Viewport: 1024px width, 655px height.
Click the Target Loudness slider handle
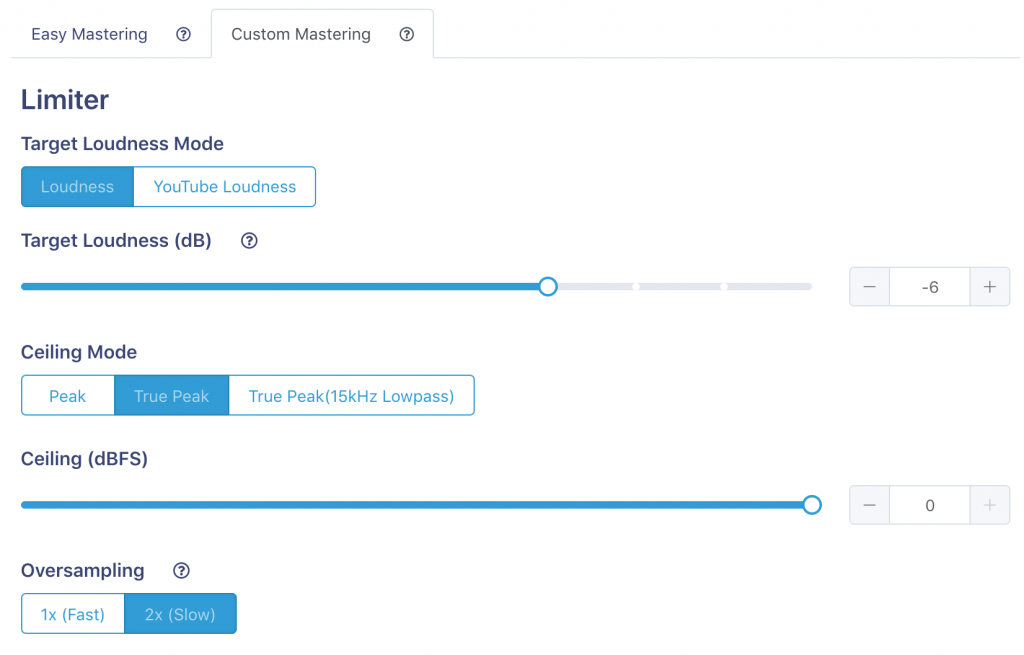point(548,287)
